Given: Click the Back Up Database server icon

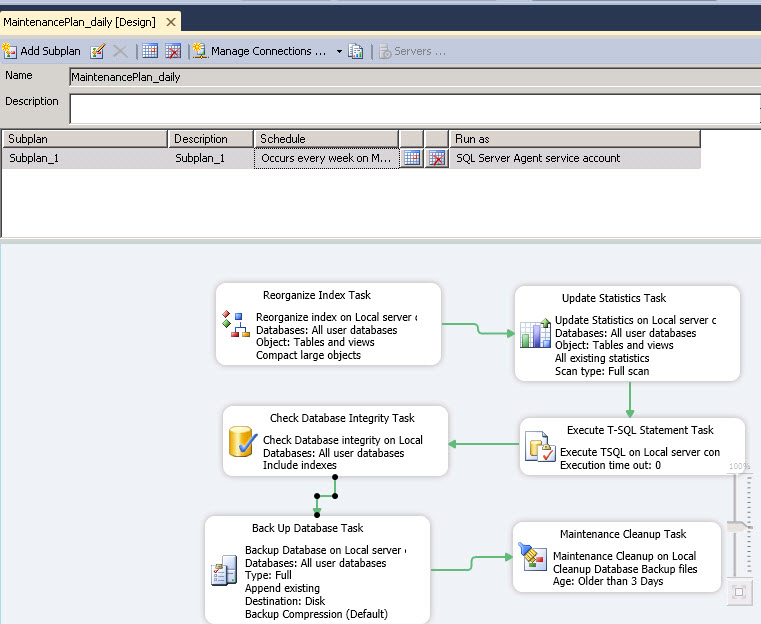Looking at the screenshot, I should pyautogui.click(x=224, y=570).
